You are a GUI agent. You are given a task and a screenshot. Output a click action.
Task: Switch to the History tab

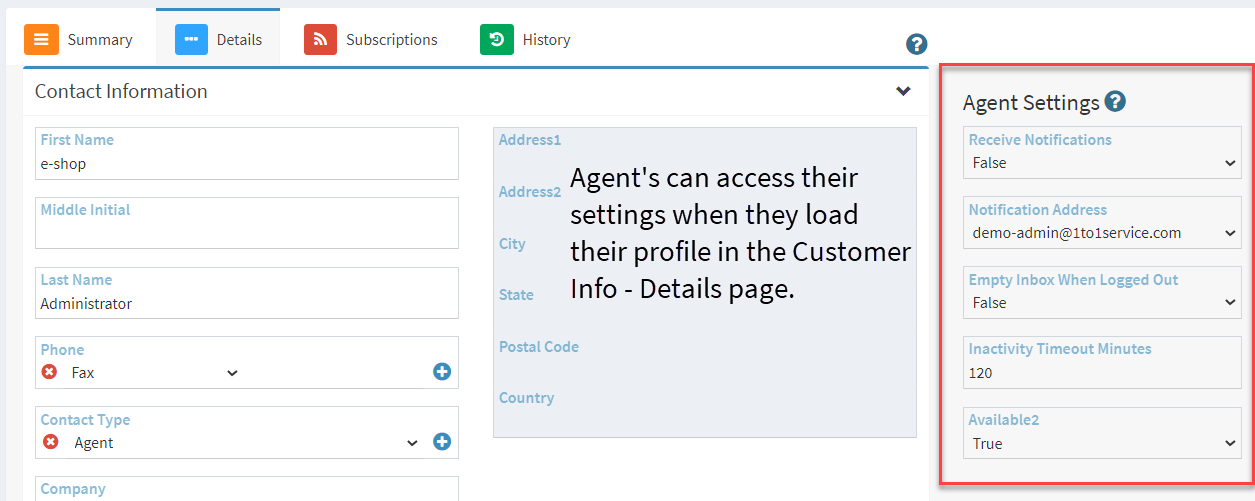[525, 39]
